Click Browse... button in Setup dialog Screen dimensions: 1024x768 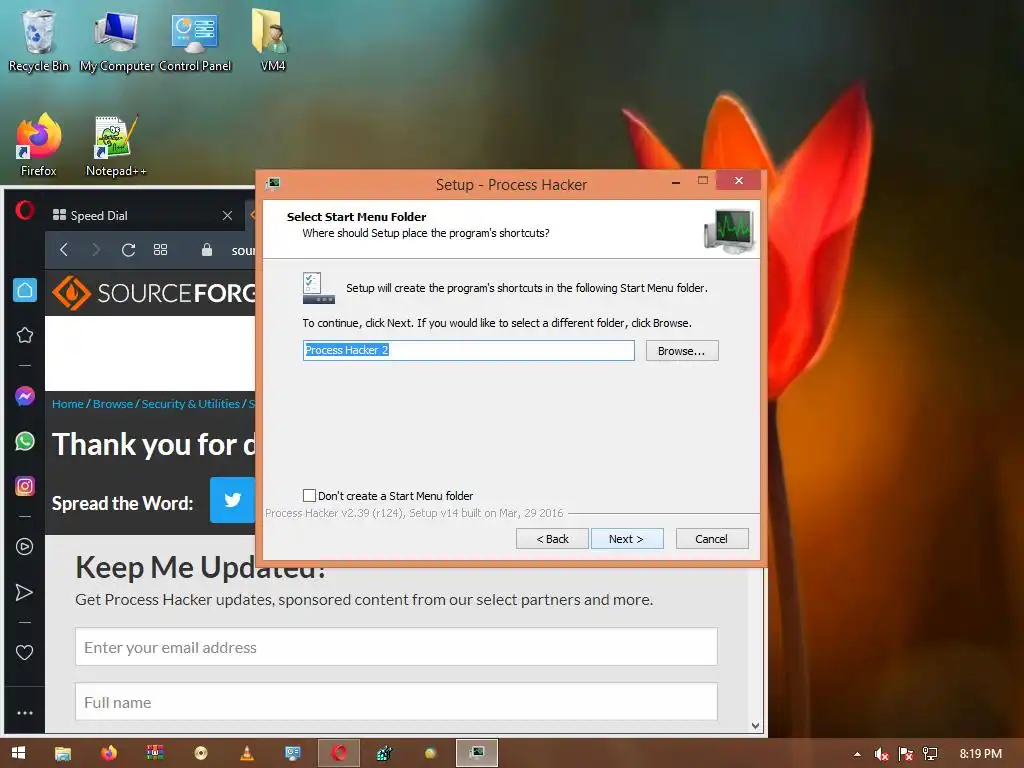coord(682,351)
